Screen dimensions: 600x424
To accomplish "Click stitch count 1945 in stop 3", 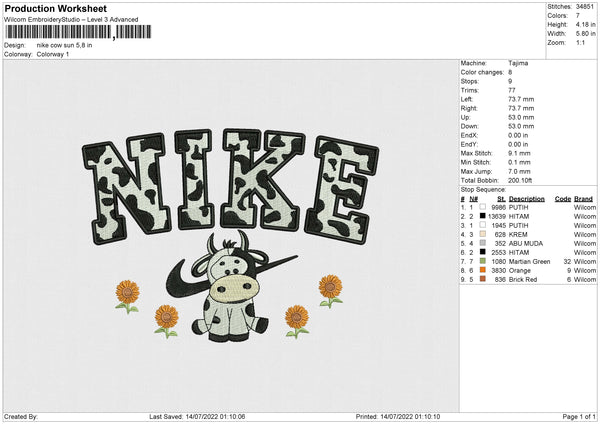I will pos(499,225).
